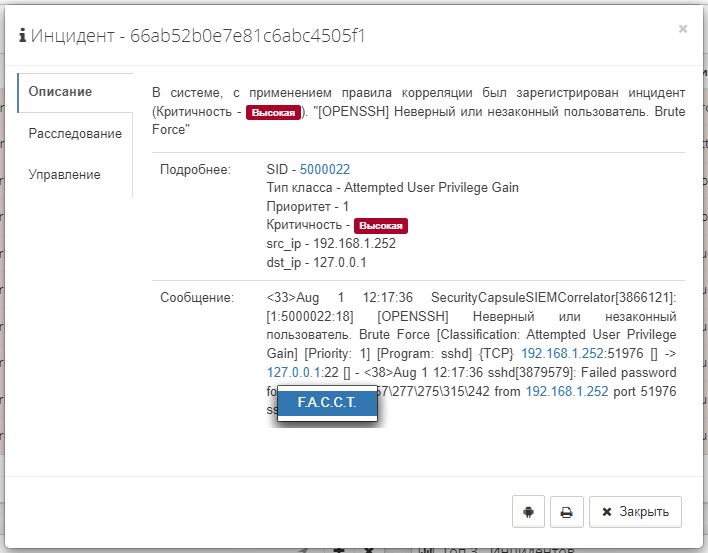Open the Описание tab
Viewport: 708px width, 553px height.
[75, 92]
